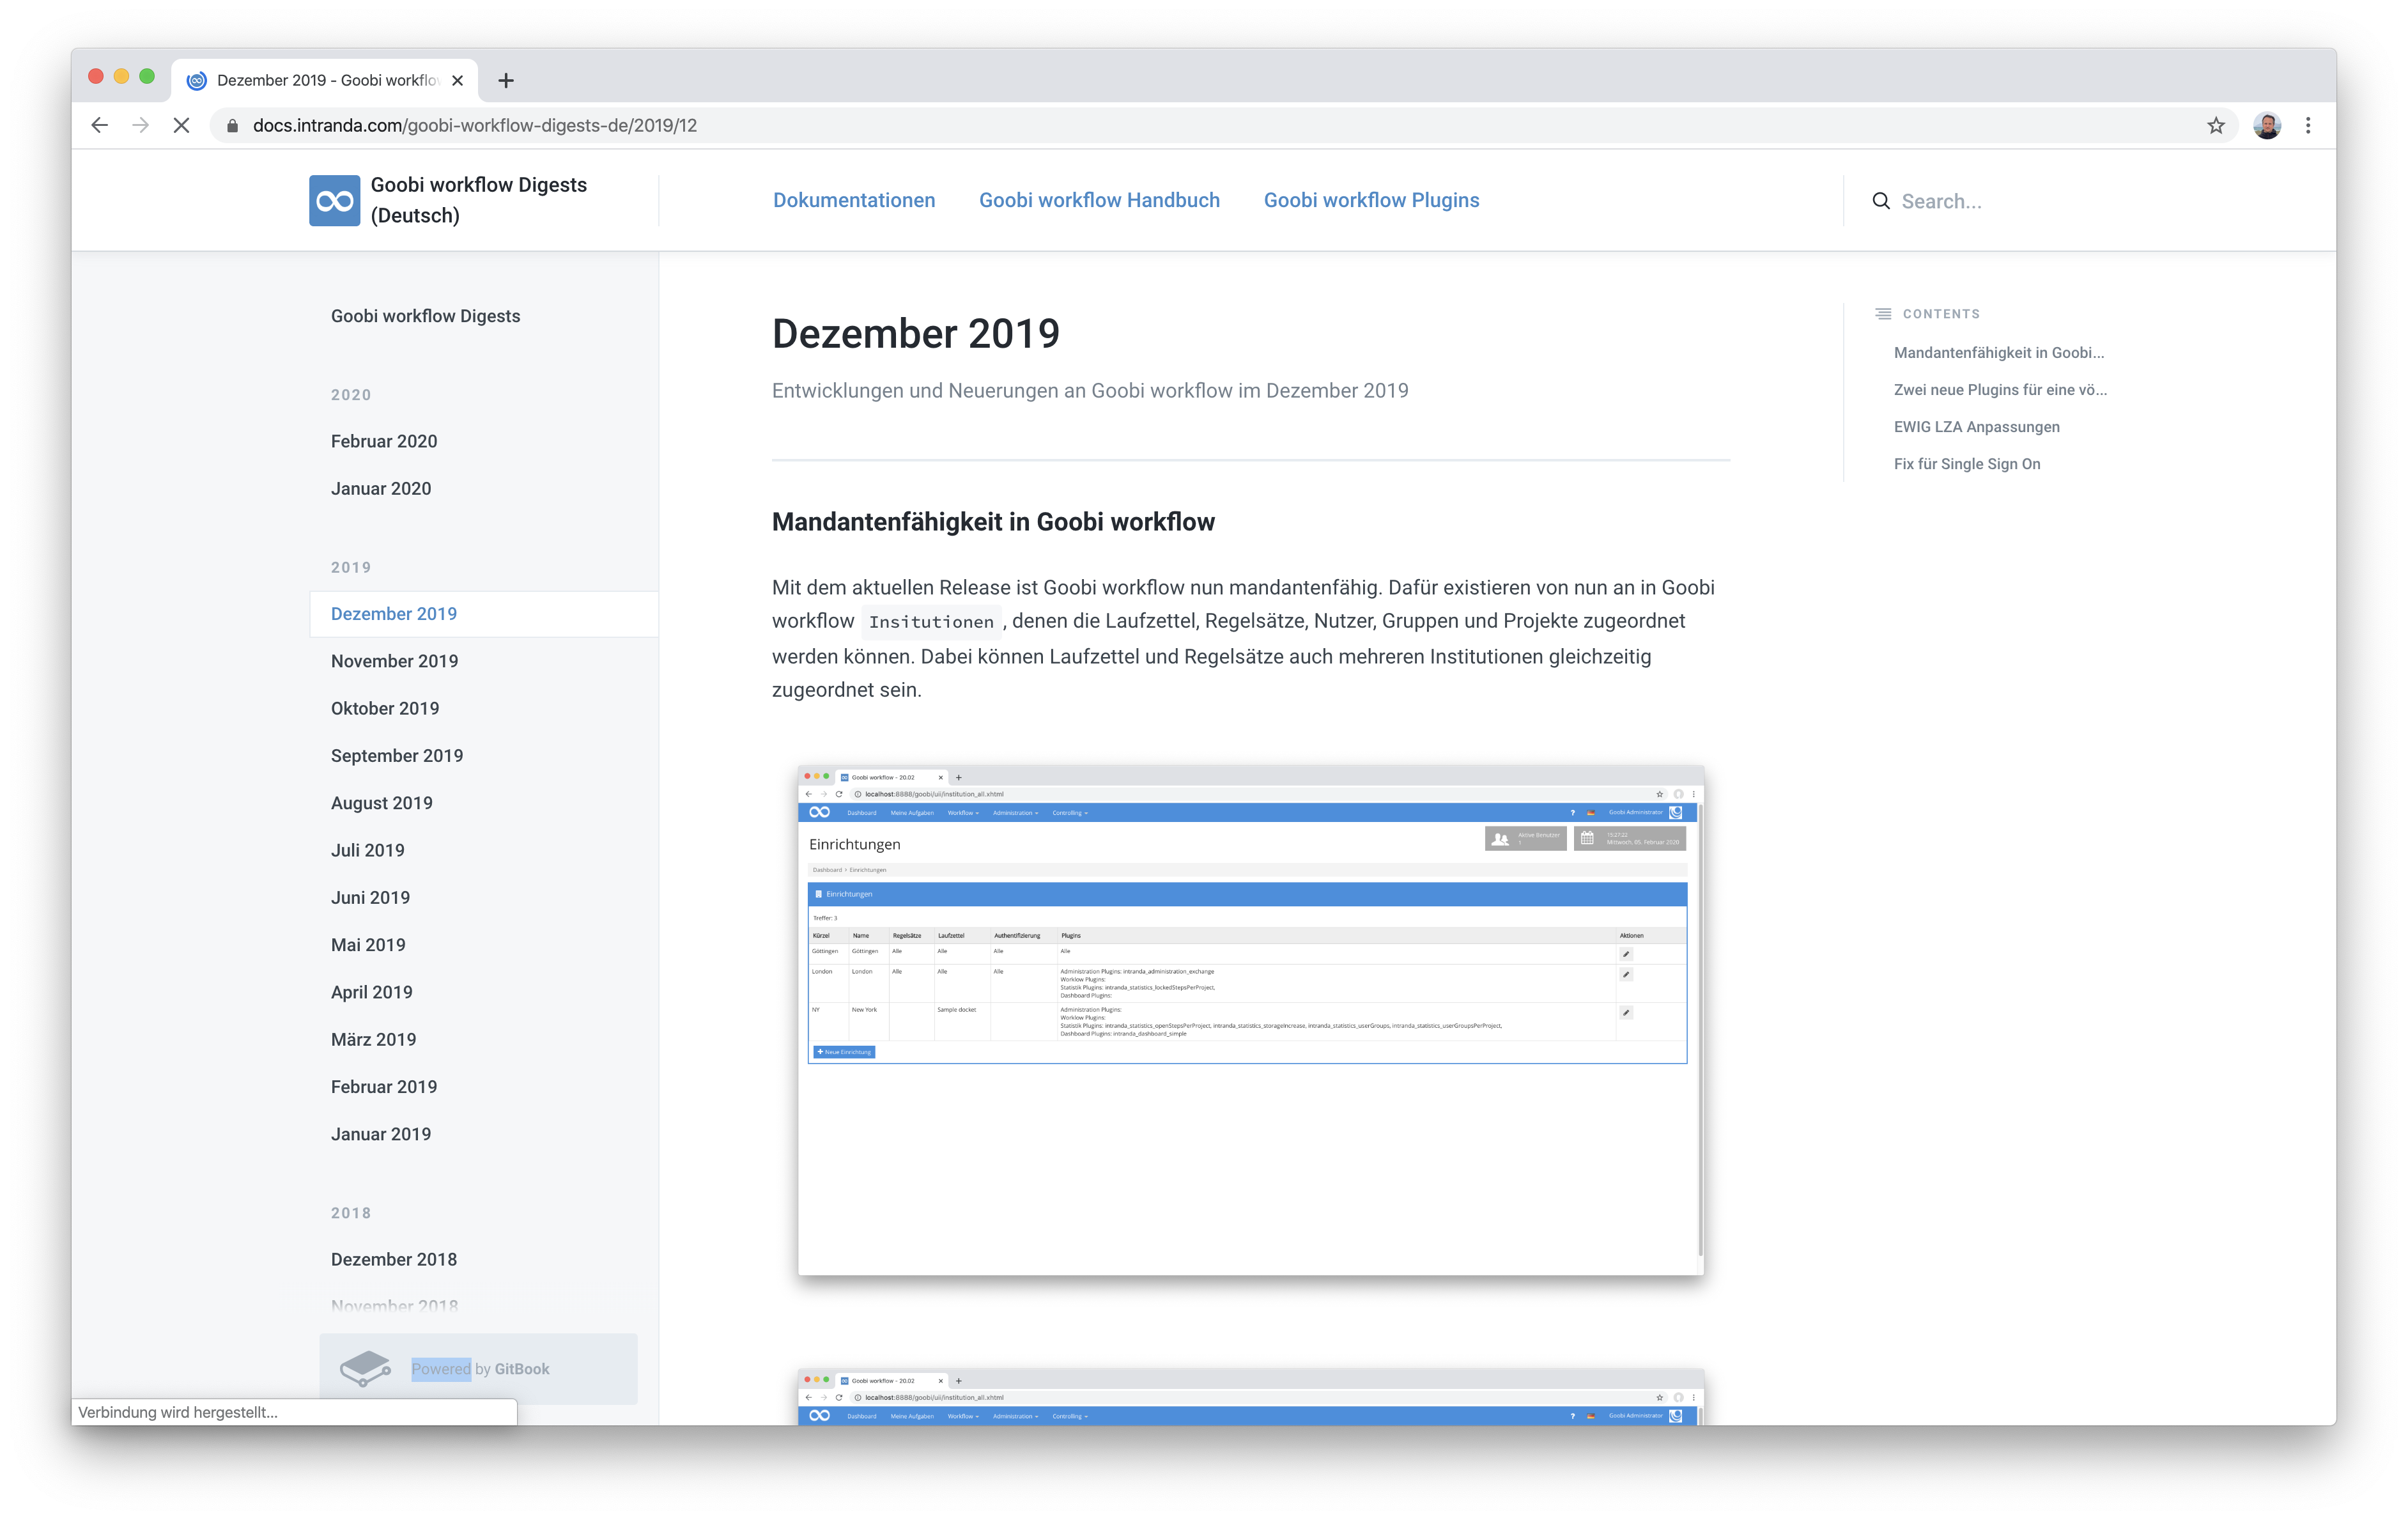2408x1520 pixels.
Task: Click the 2019 sidebar group label
Action: 351,567
